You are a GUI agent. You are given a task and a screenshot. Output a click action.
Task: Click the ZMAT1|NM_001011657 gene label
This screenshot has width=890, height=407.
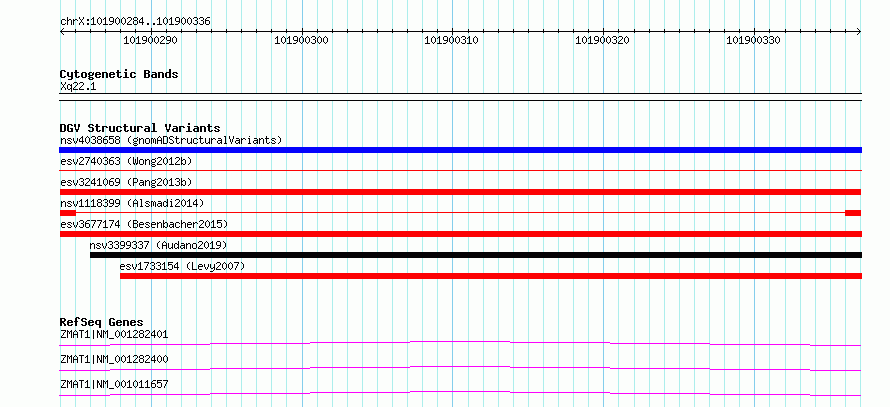114,384
